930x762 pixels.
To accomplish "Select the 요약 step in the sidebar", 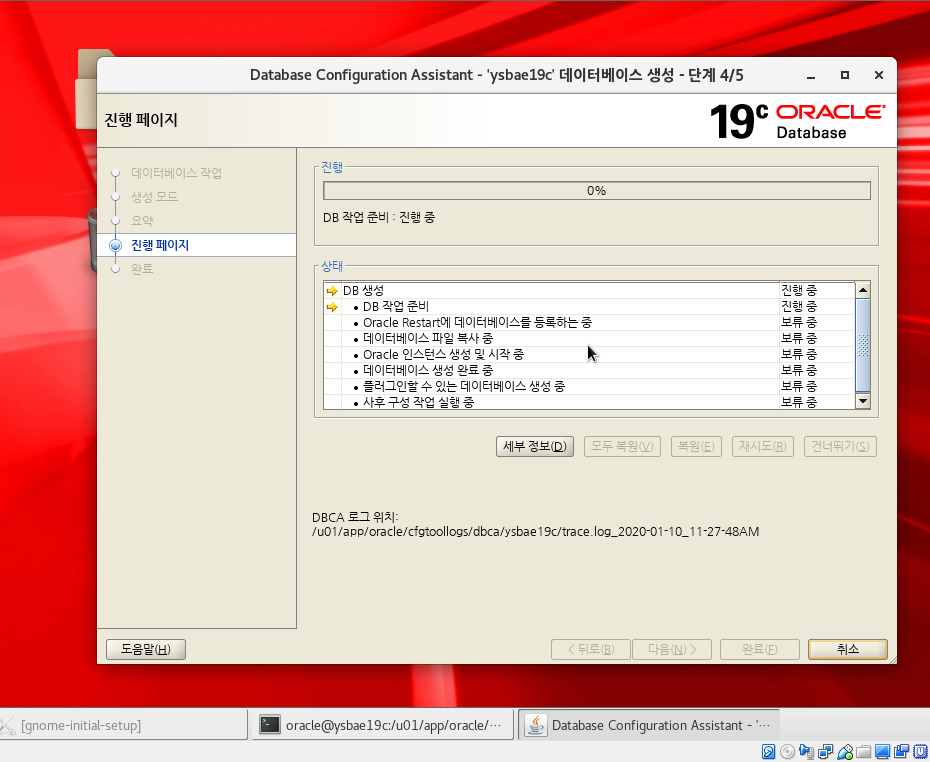I will point(142,221).
